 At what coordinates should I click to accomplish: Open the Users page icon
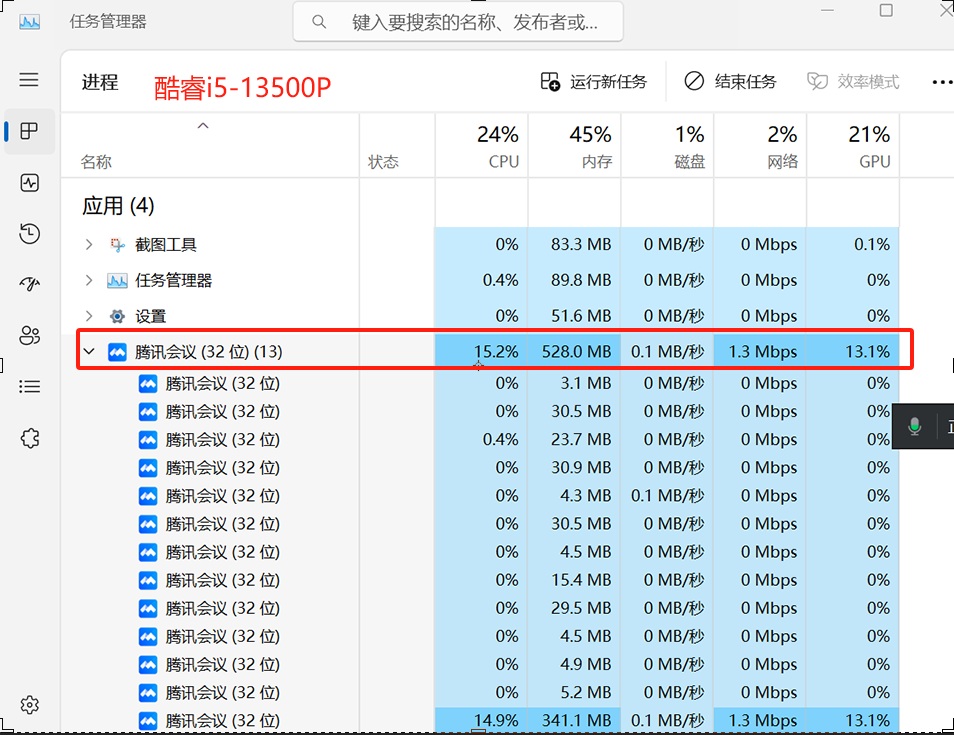click(29, 335)
